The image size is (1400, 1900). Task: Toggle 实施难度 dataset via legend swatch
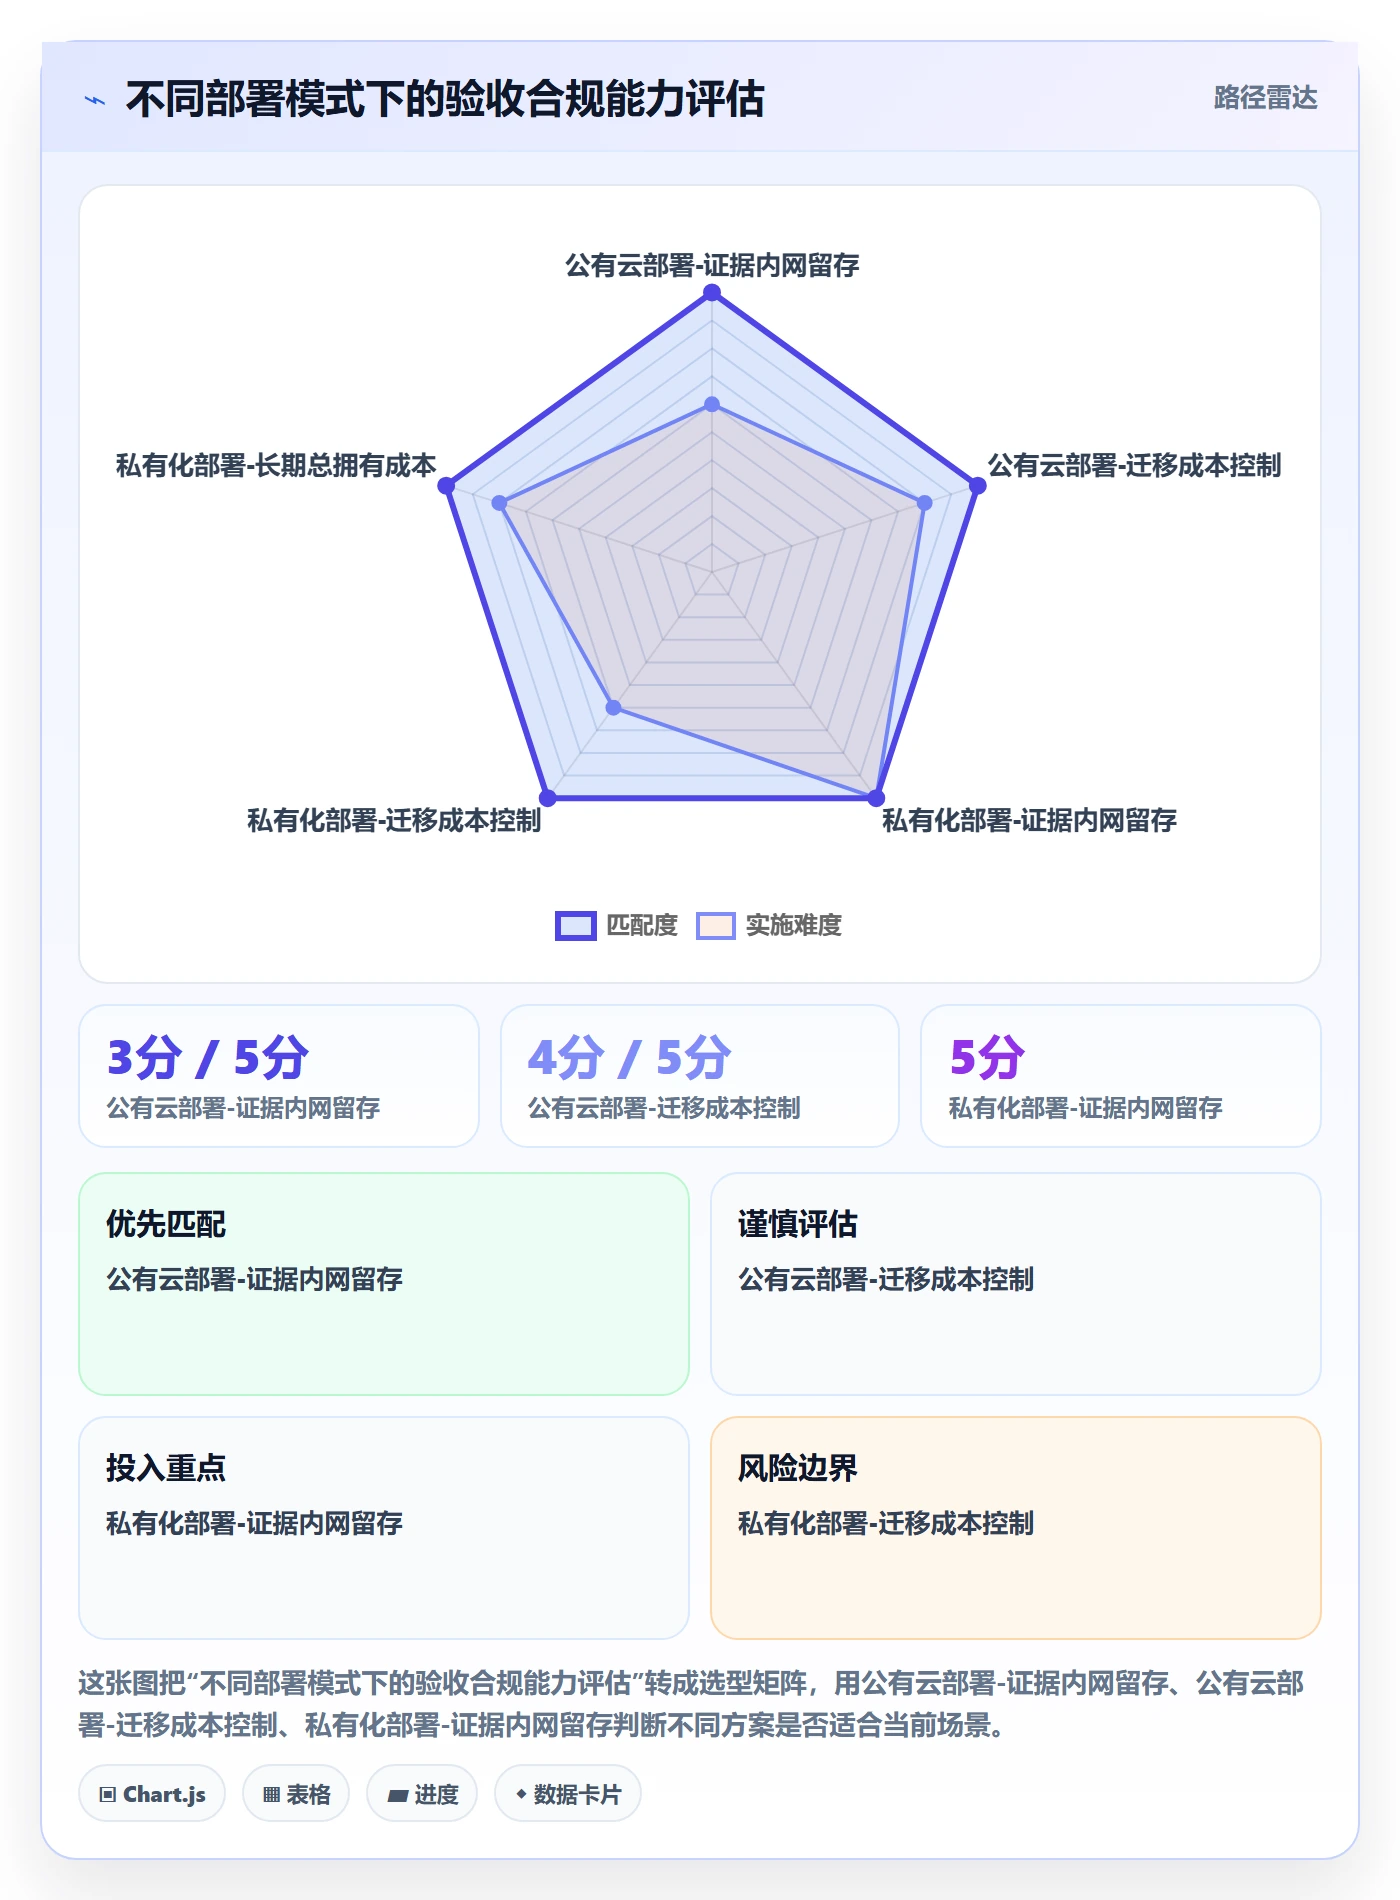[716, 926]
